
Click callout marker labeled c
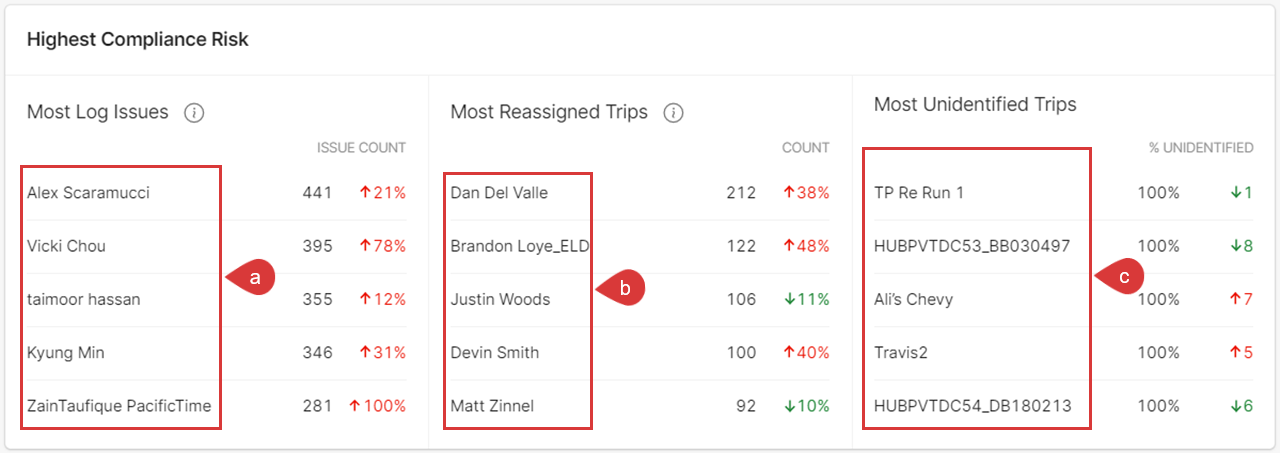1122,278
